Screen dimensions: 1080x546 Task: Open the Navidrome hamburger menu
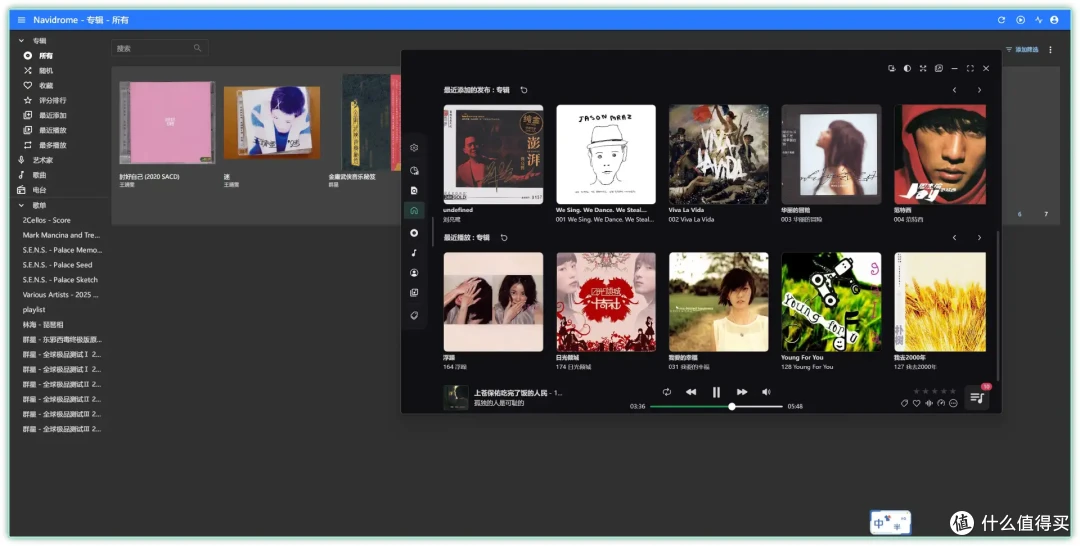point(21,20)
